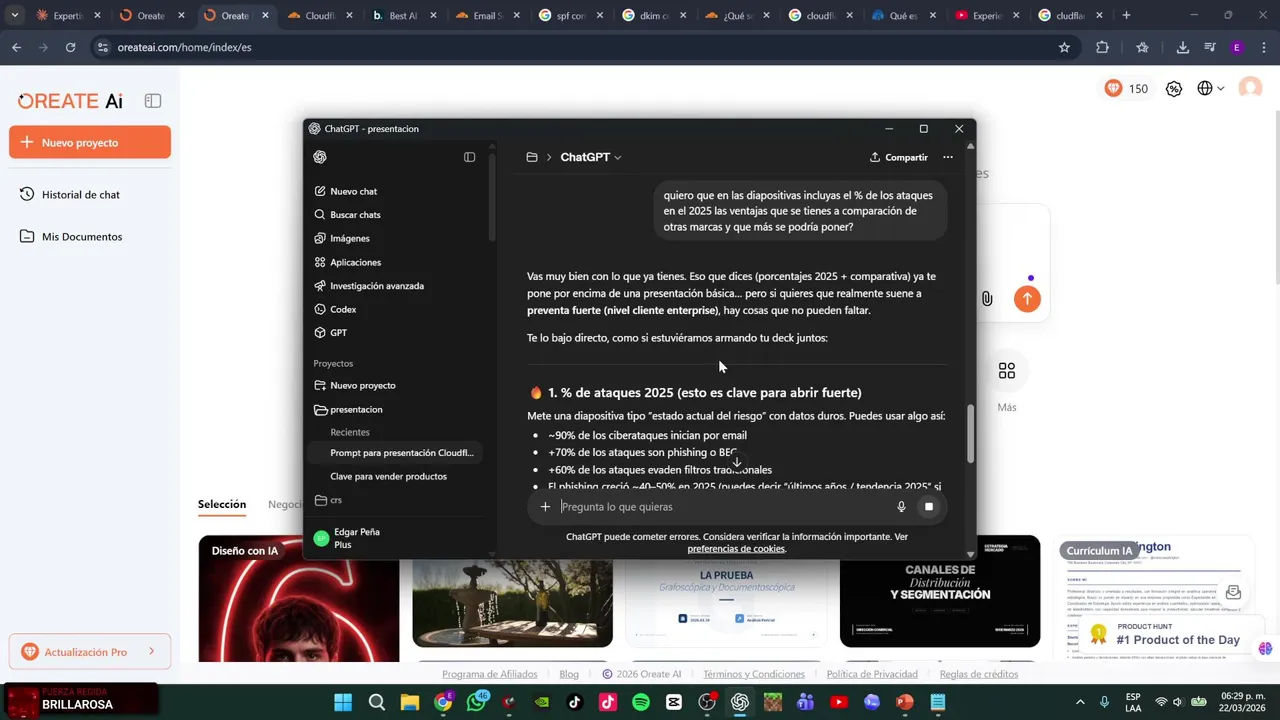Reload the oreateai.com page
The height and width of the screenshot is (720, 1280).
pyautogui.click(x=70, y=47)
